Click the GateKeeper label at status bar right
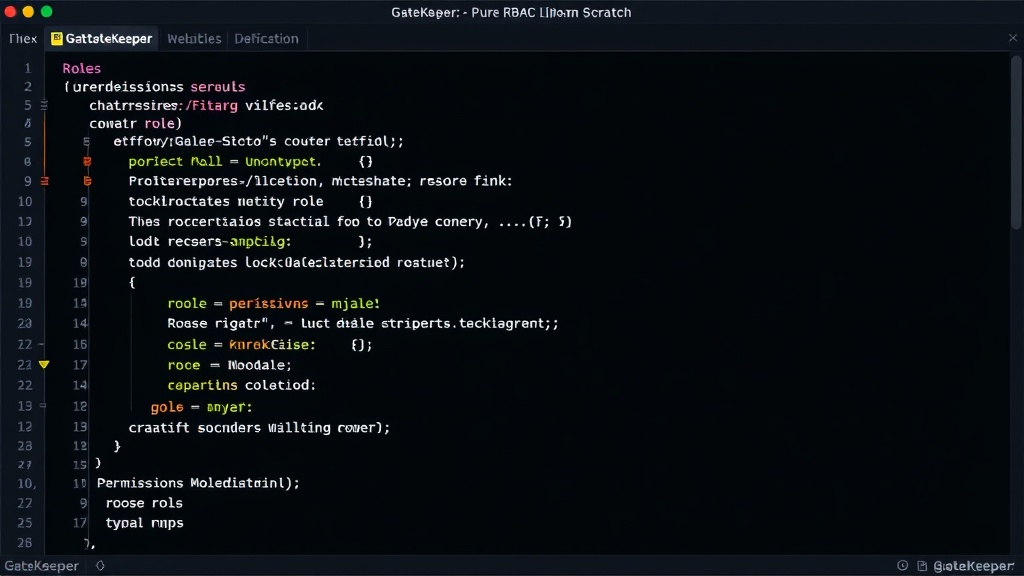 point(974,566)
